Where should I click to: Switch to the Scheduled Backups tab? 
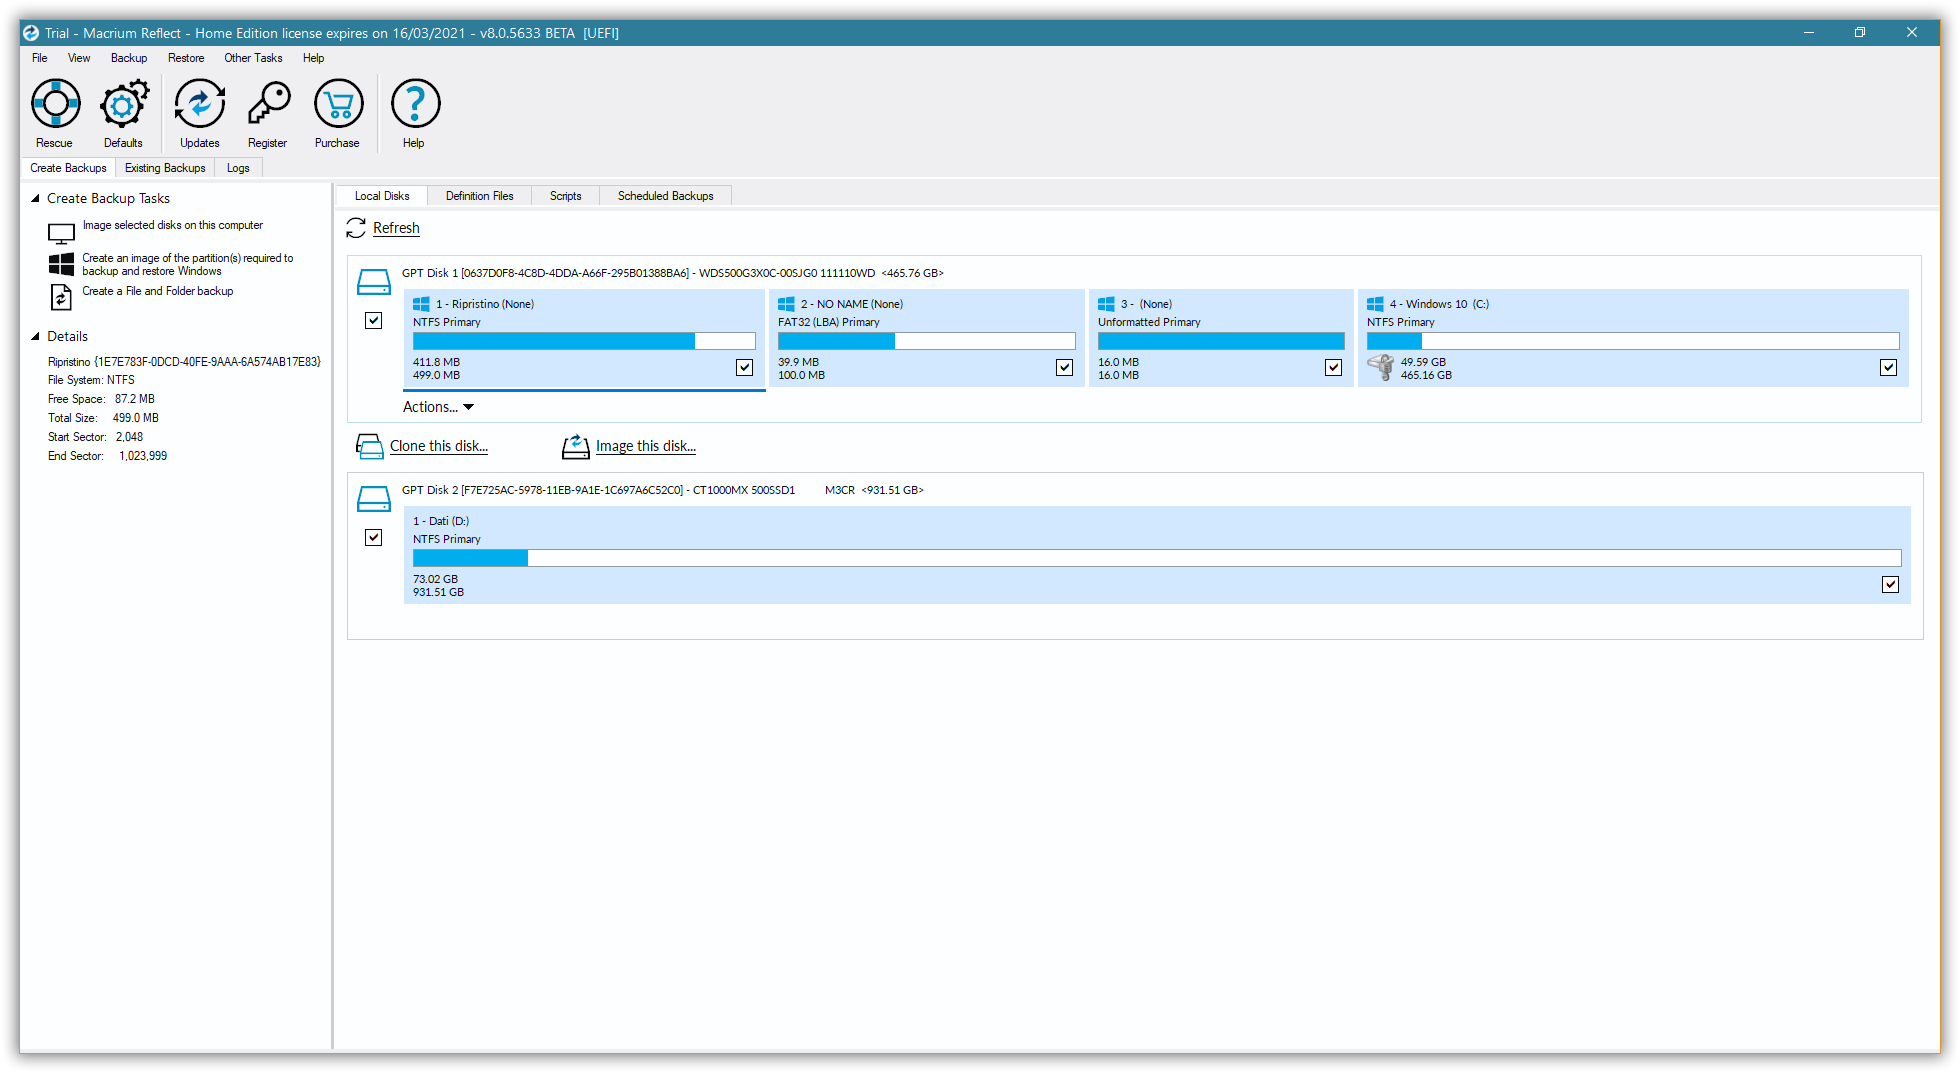coord(666,196)
